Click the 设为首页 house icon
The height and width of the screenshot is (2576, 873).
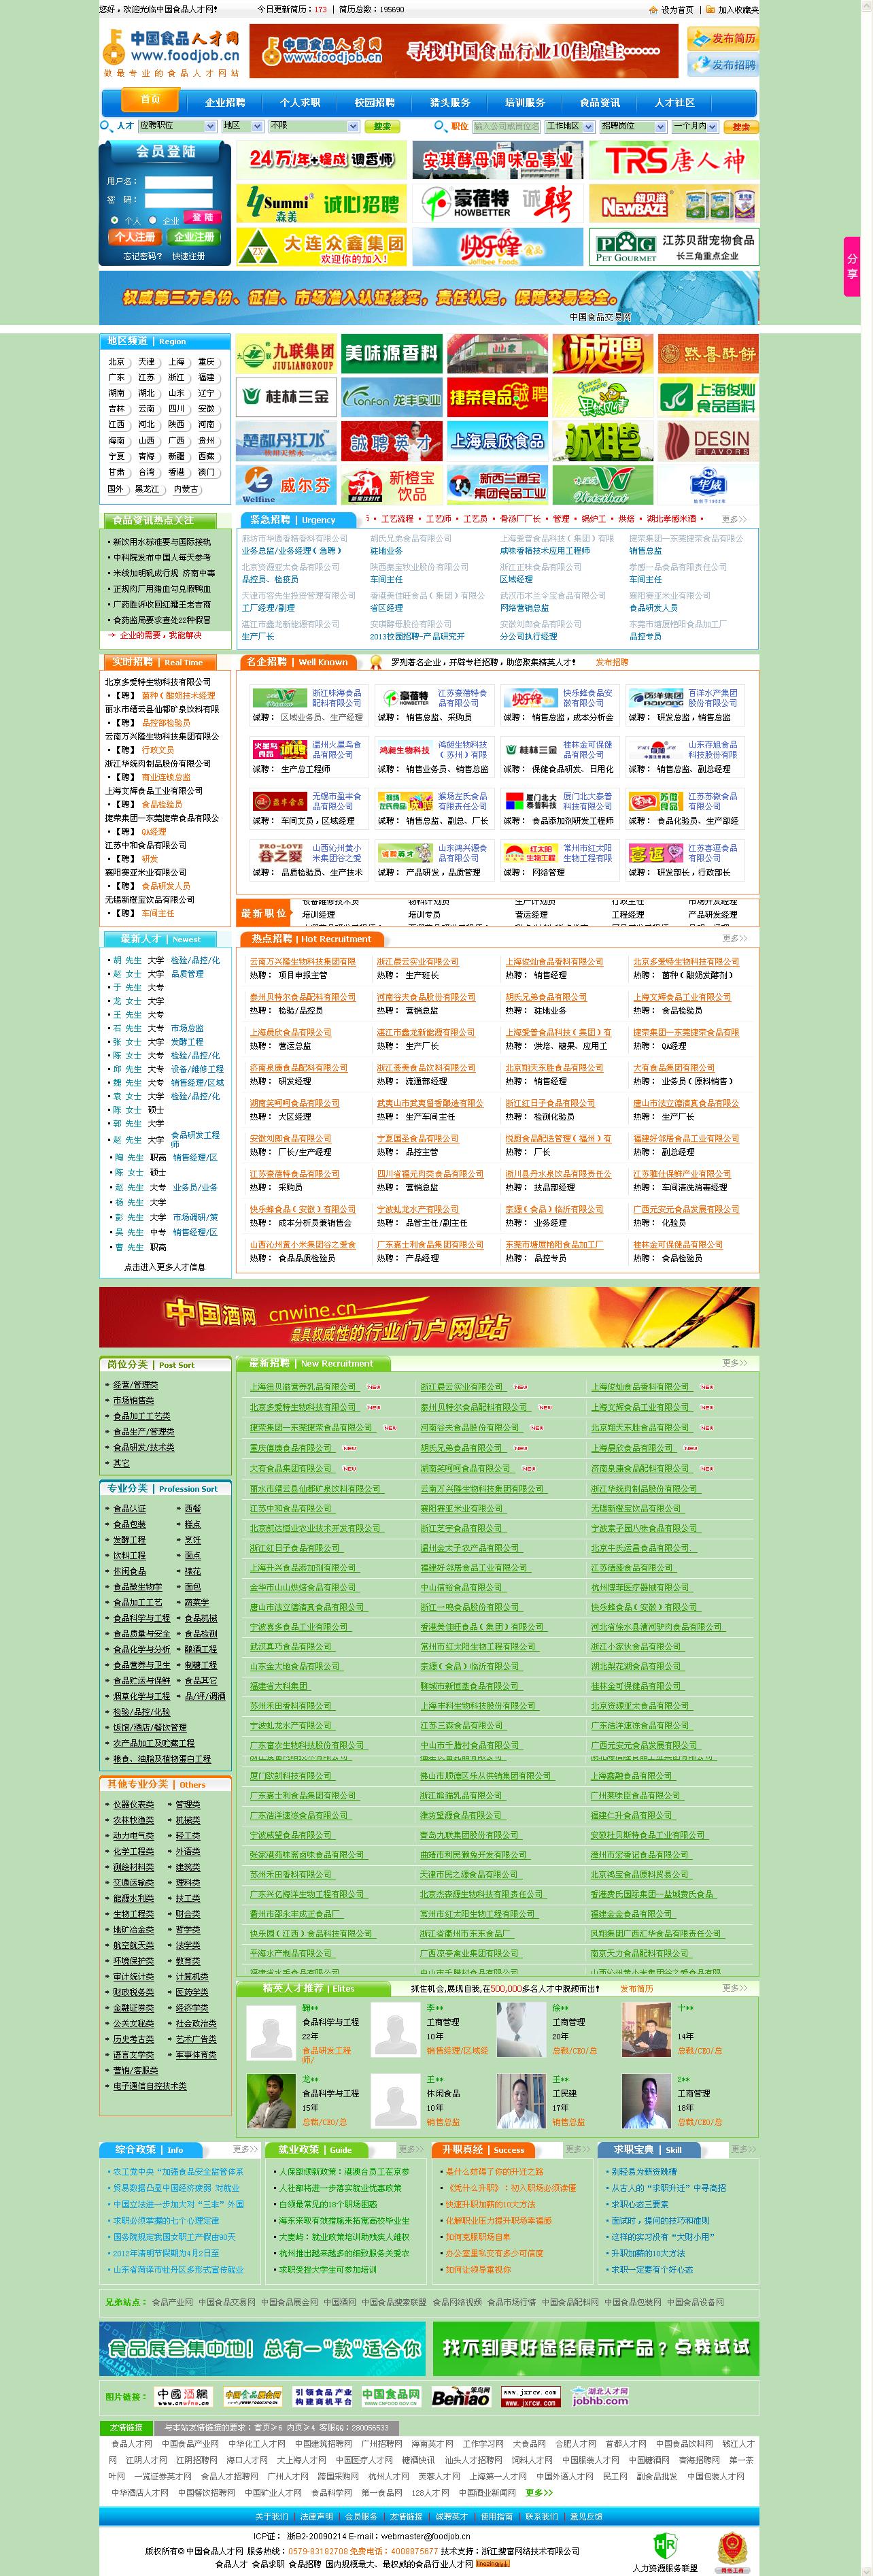pyautogui.click(x=653, y=9)
